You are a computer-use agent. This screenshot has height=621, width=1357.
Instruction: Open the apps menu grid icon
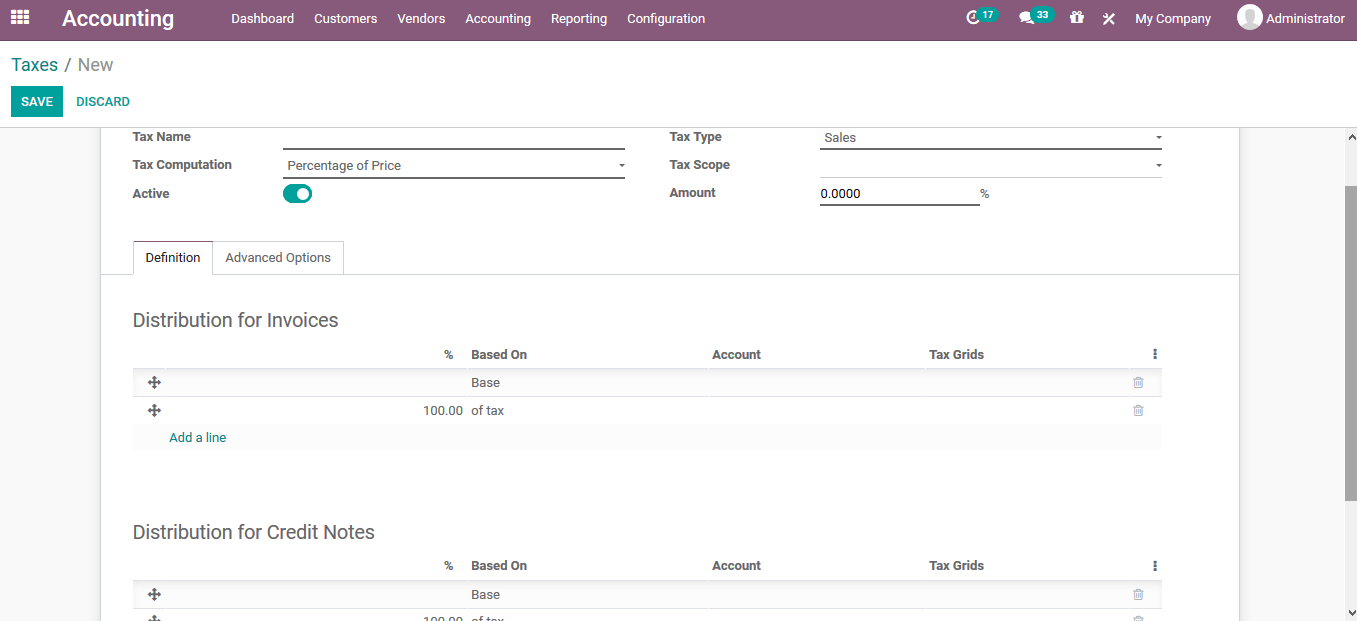[19, 18]
